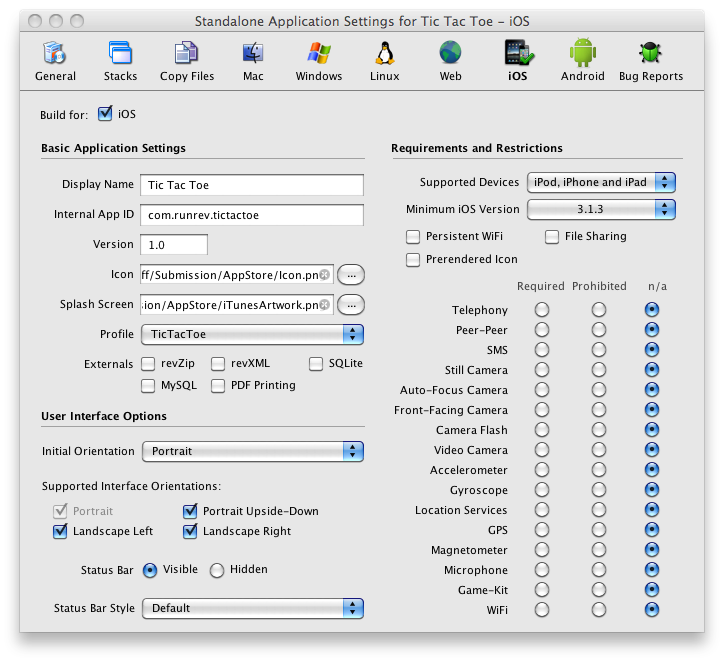Viewport: 724px width, 662px height.
Task: Set GPS to n/a
Action: click(652, 530)
